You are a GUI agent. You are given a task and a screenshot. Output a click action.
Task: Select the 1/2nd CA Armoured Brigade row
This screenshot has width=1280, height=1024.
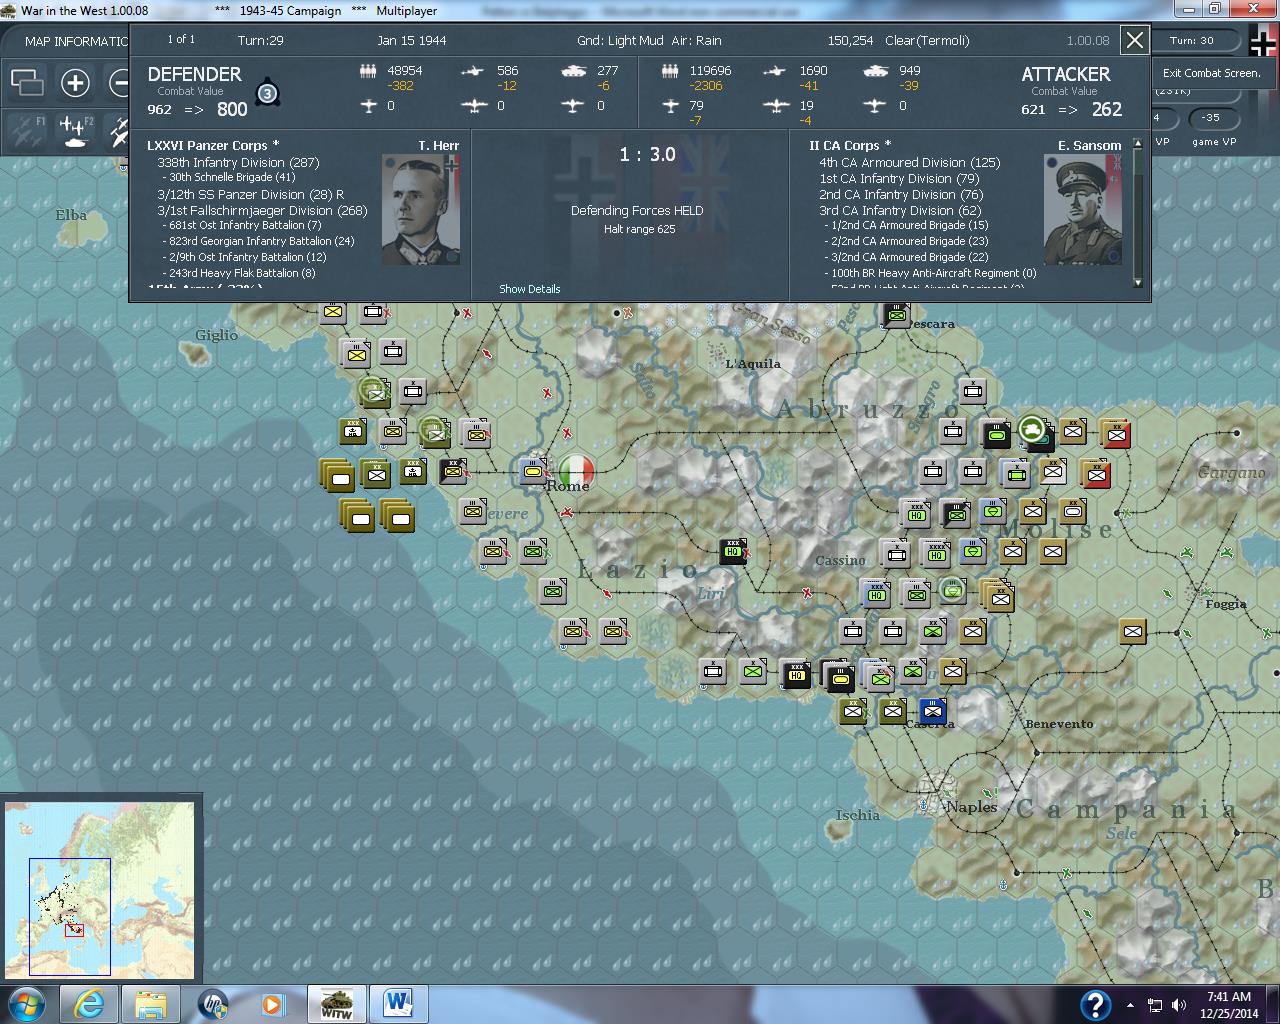tap(907, 225)
